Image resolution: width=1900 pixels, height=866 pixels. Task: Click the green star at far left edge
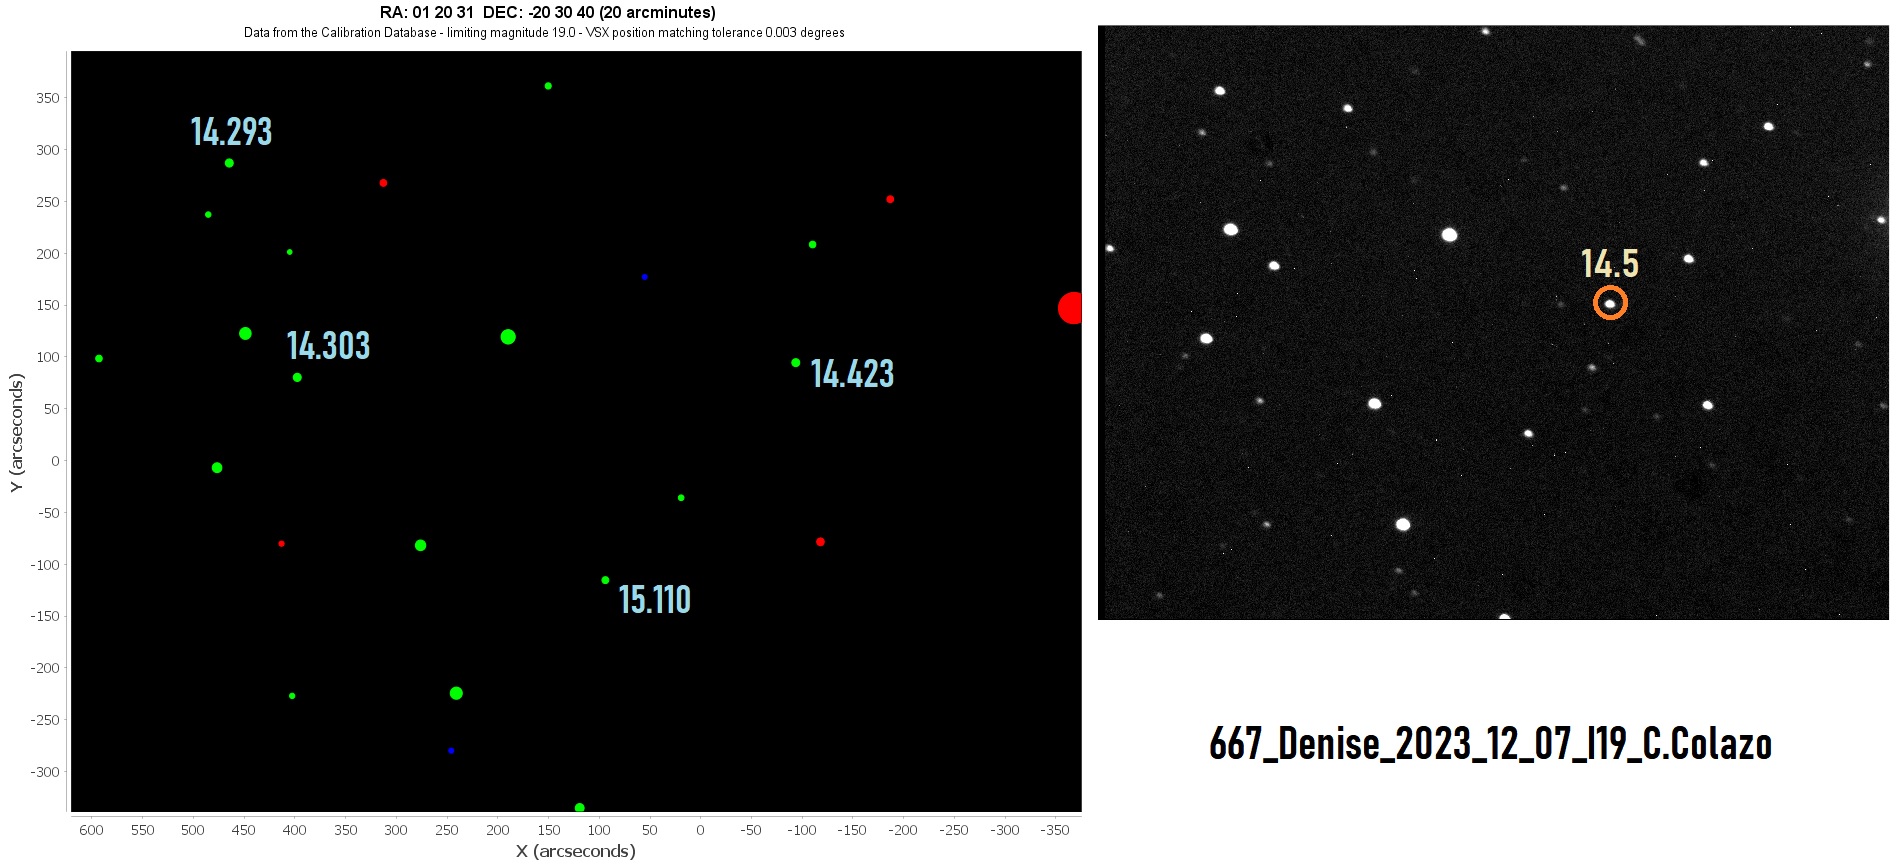click(x=99, y=358)
